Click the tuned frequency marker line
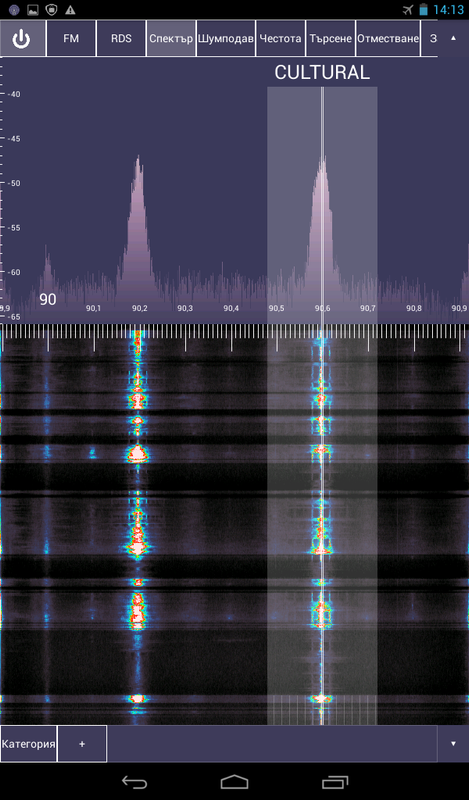The width and height of the screenshot is (469, 800). [322, 406]
